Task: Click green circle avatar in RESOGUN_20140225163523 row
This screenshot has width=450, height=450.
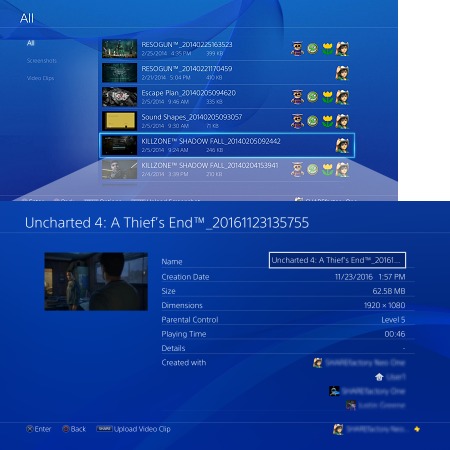Action: tap(312, 49)
